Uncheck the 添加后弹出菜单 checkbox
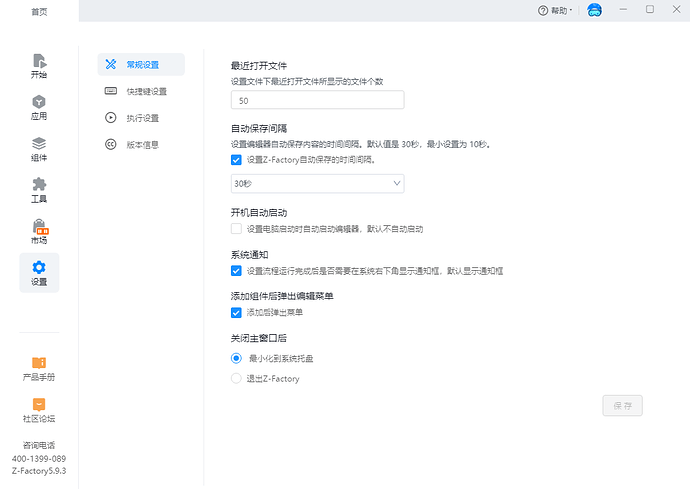Viewport: 690px width, 489px height. 236,313
